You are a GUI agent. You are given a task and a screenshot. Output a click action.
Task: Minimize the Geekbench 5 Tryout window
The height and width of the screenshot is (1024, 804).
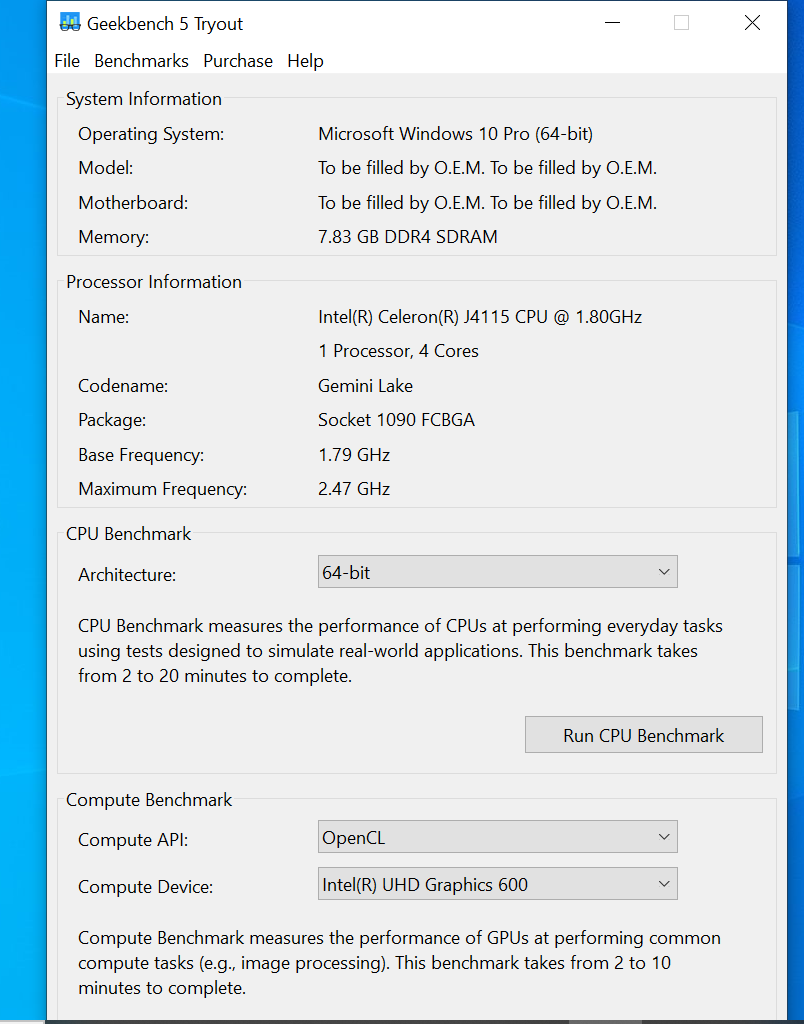coord(610,23)
